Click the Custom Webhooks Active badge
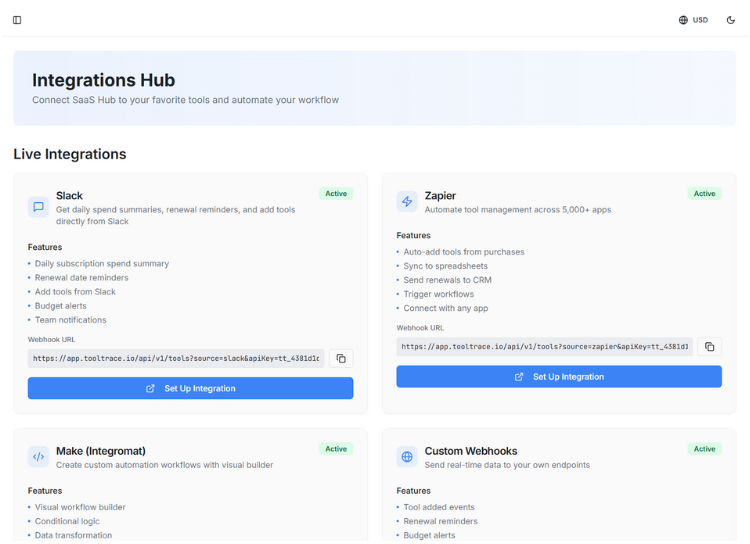The width and height of the screenshot is (750, 544). 704,449
